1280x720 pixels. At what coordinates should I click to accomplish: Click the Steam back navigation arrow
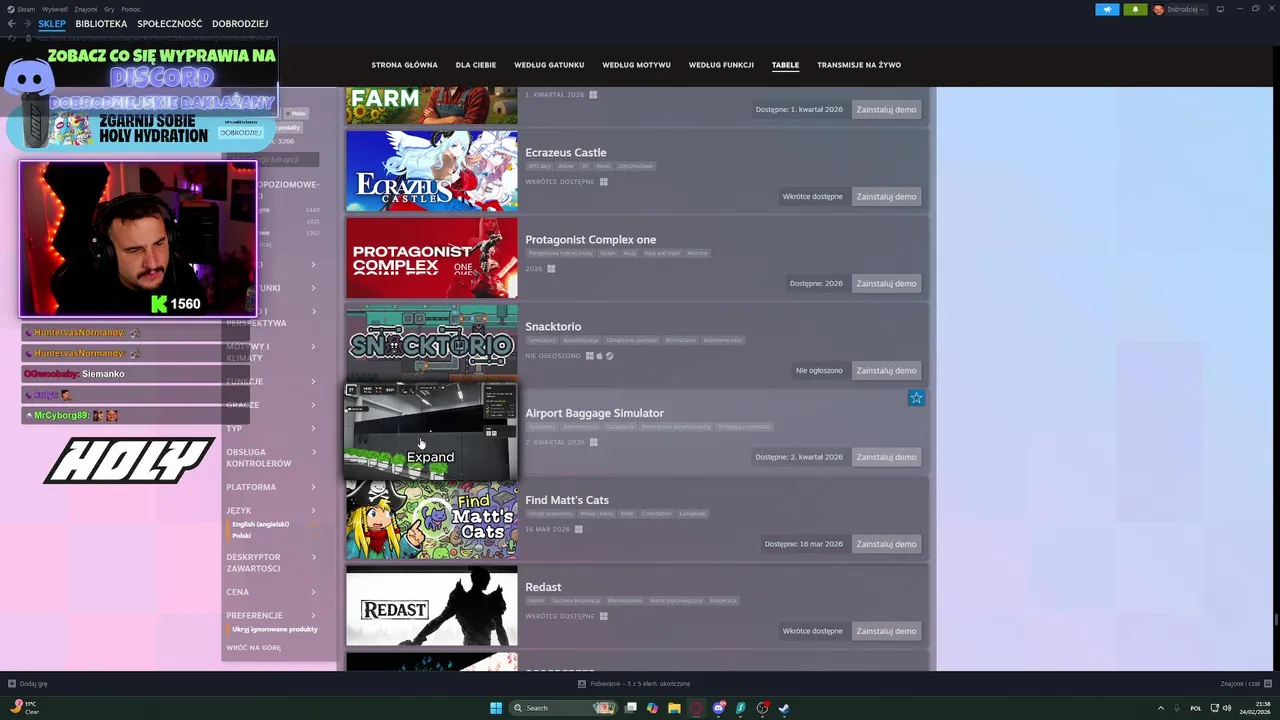coord(12,23)
